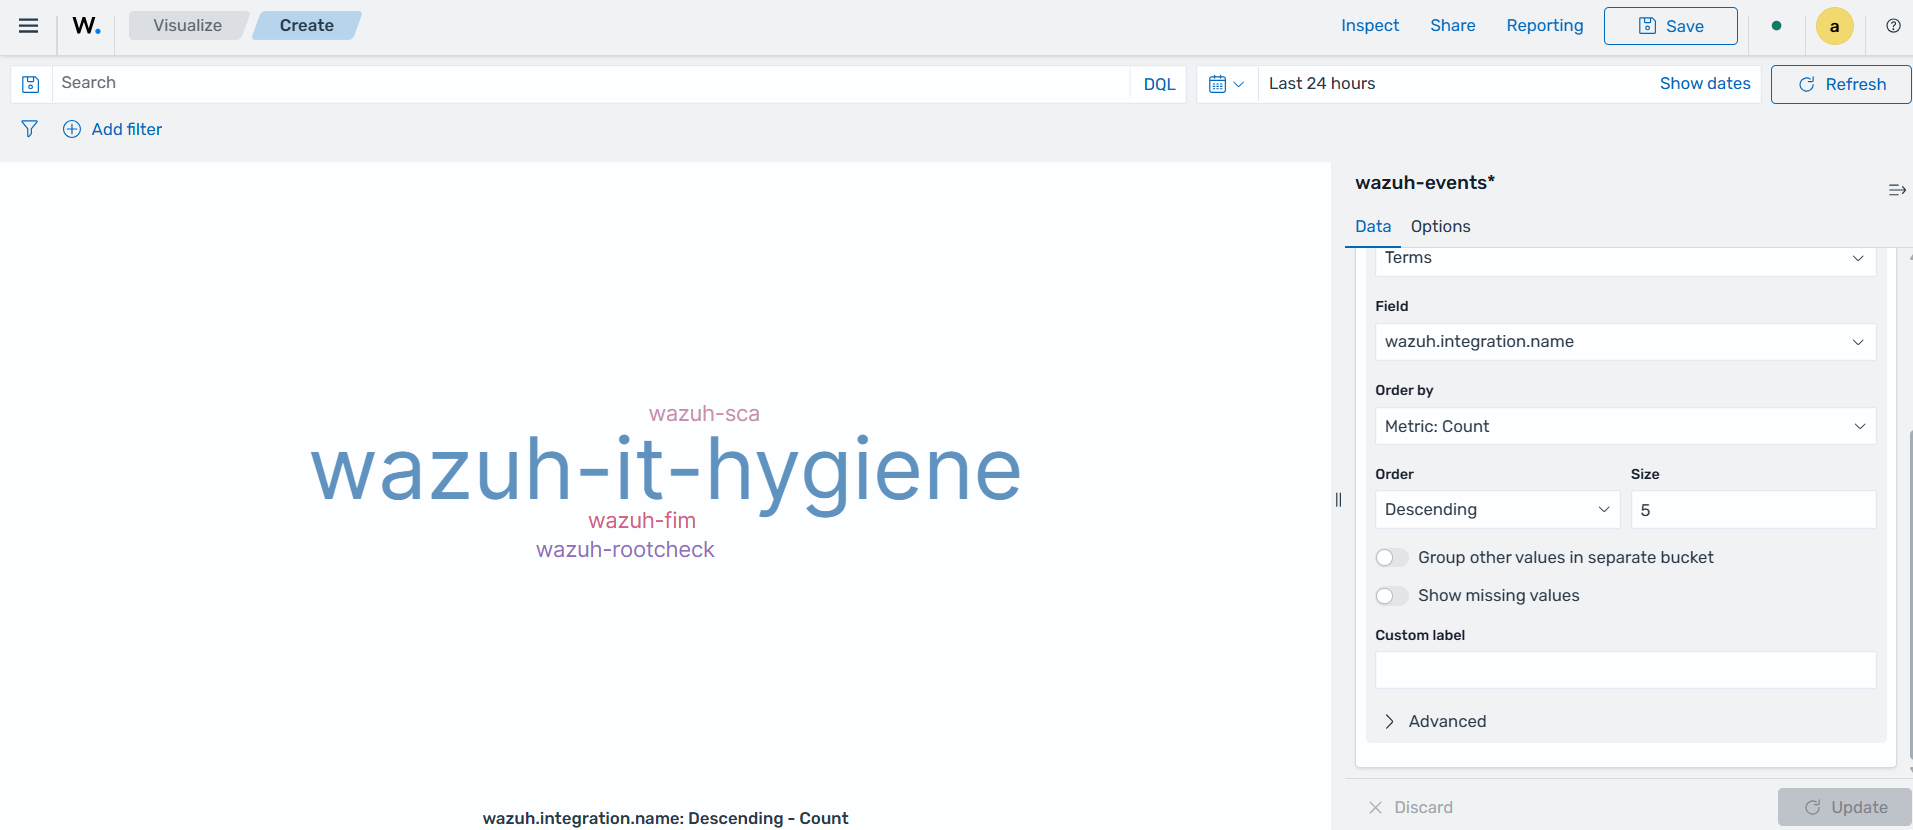Click the panel resize handle divider
The height and width of the screenshot is (830, 1913).
1338,499
